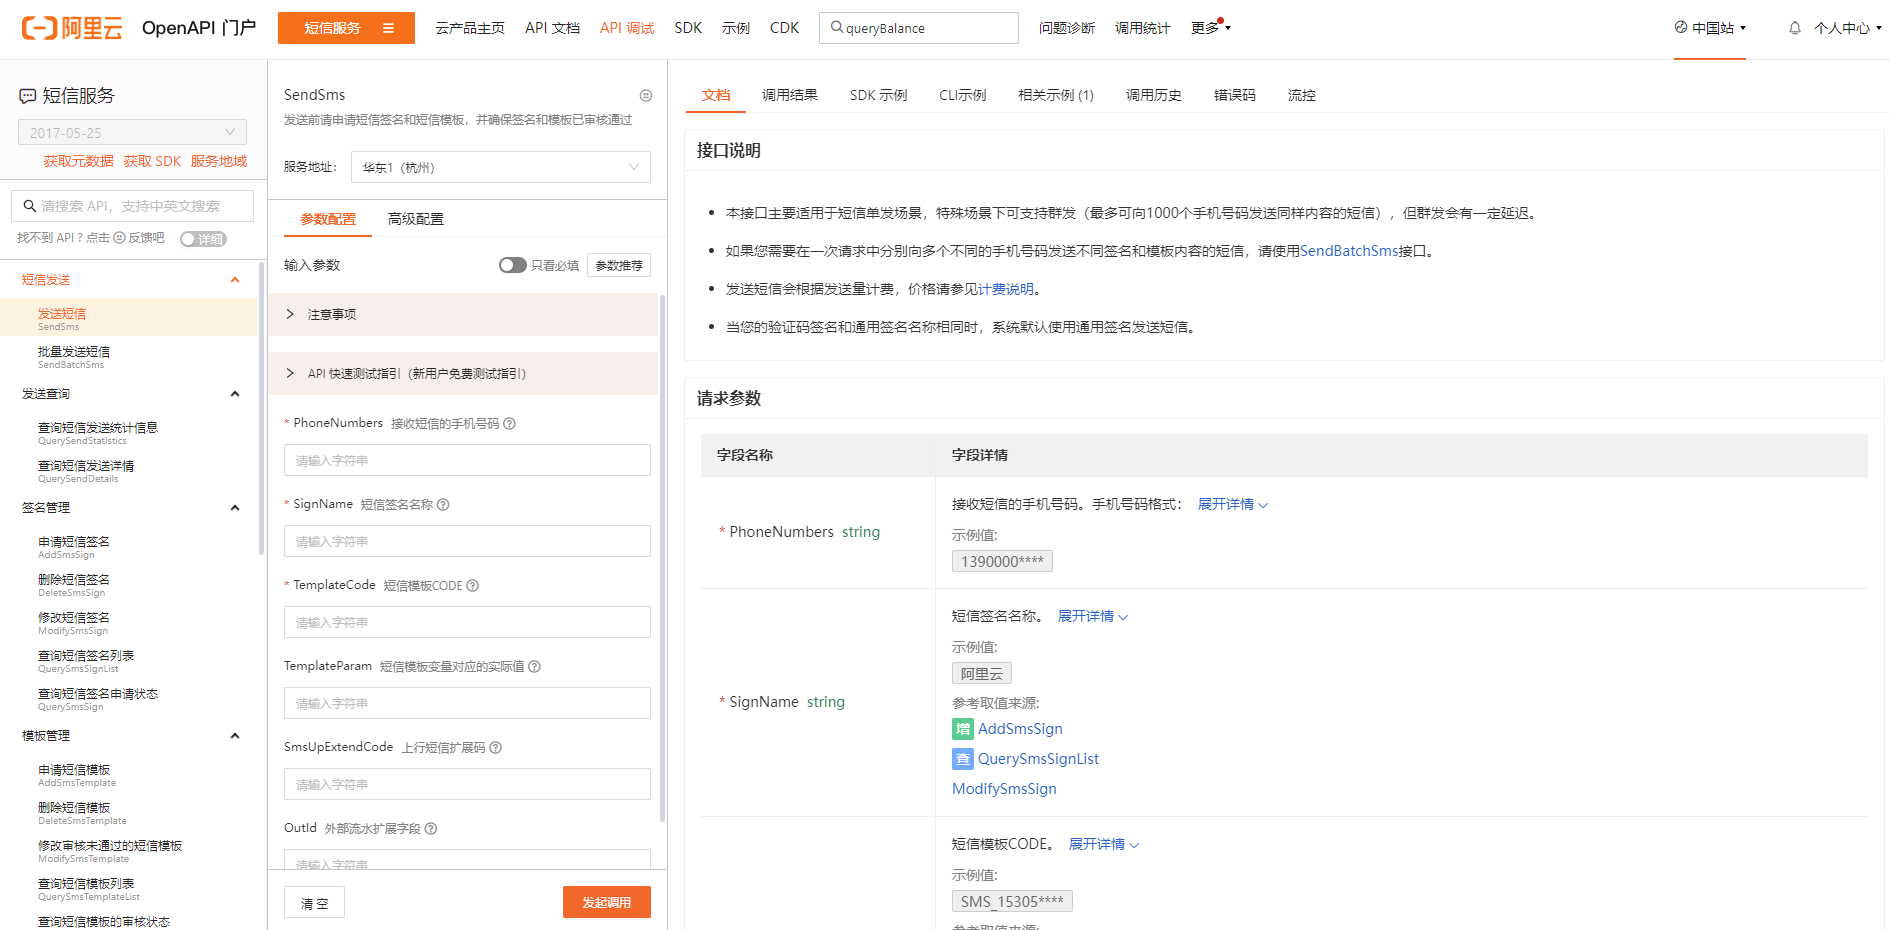Click the 服务地域 link
Viewport: 1890px width, 930px height.
(x=219, y=161)
